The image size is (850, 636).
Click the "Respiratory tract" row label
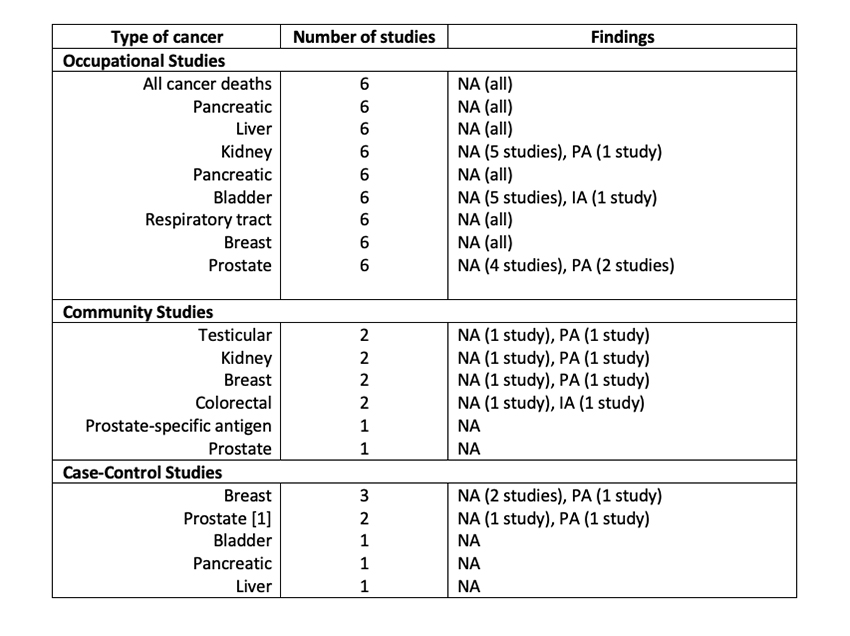click(208, 219)
